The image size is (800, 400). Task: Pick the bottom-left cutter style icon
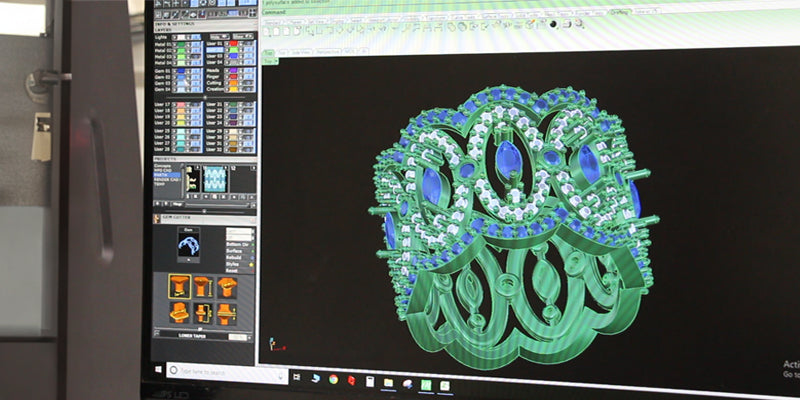[x=179, y=313]
